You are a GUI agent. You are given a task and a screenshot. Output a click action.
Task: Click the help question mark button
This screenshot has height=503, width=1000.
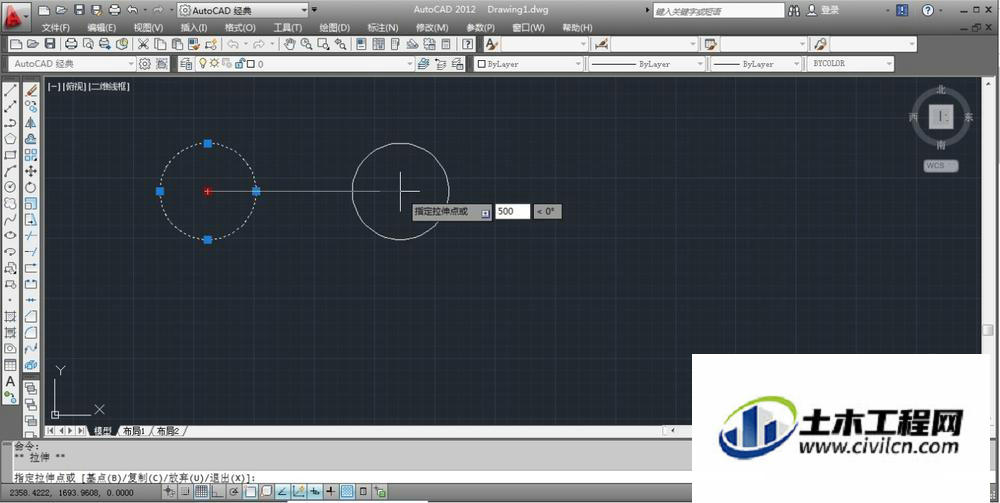pyautogui.click(x=928, y=10)
